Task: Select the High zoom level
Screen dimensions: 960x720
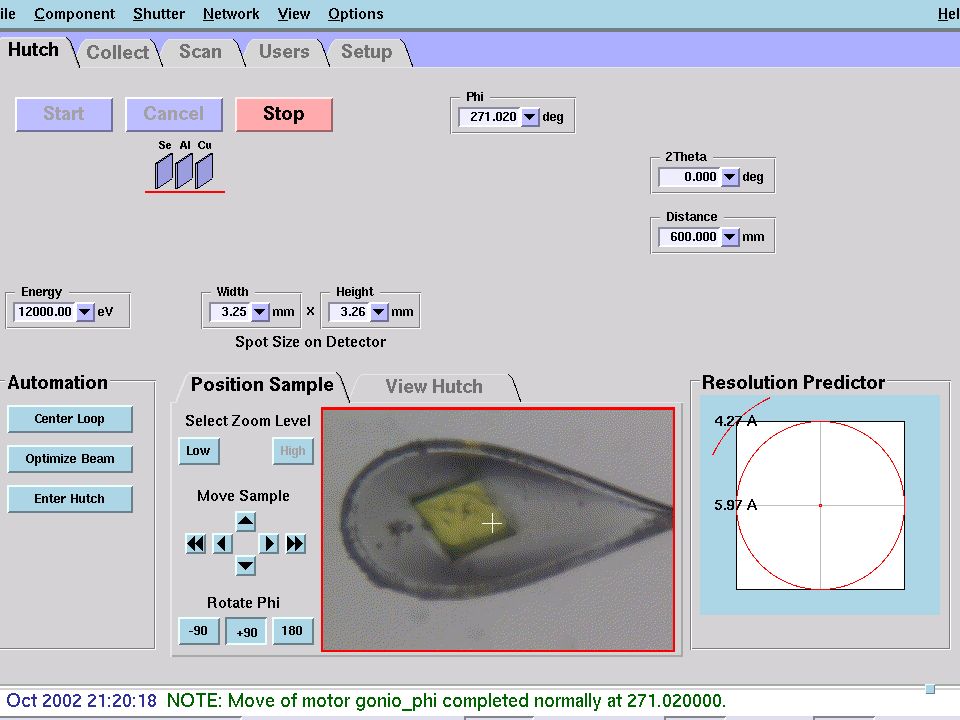Action: [x=293, y=451]
